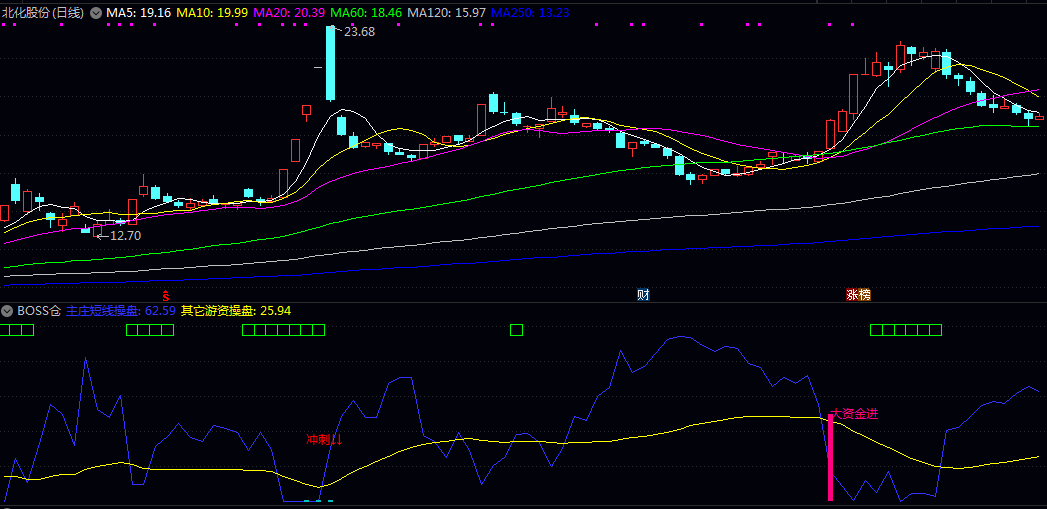This screenshot has width=1047, height=509.
Task: Click the 23.68 high price label
Action: [359, 32]
